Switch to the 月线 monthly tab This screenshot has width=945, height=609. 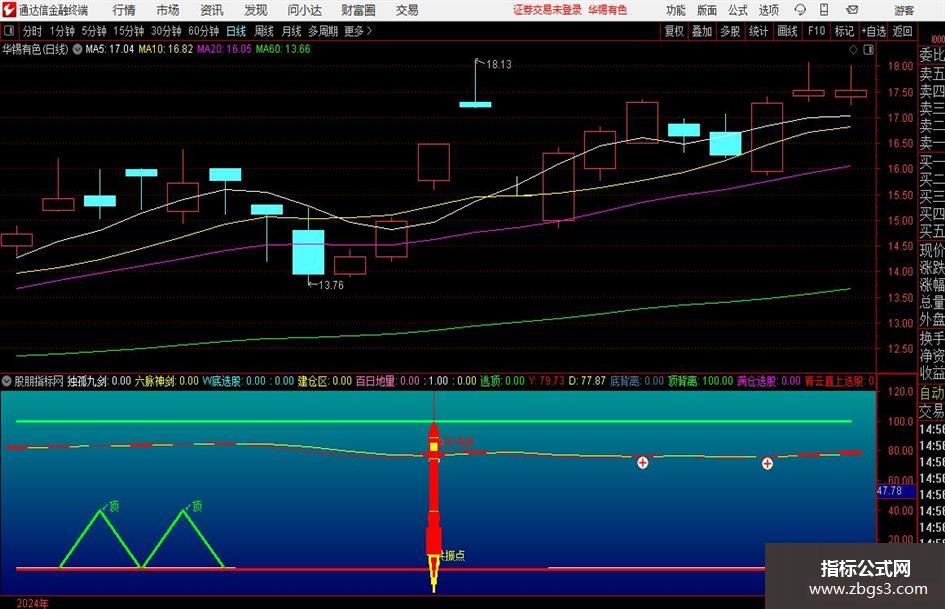[x=291, y=31]
